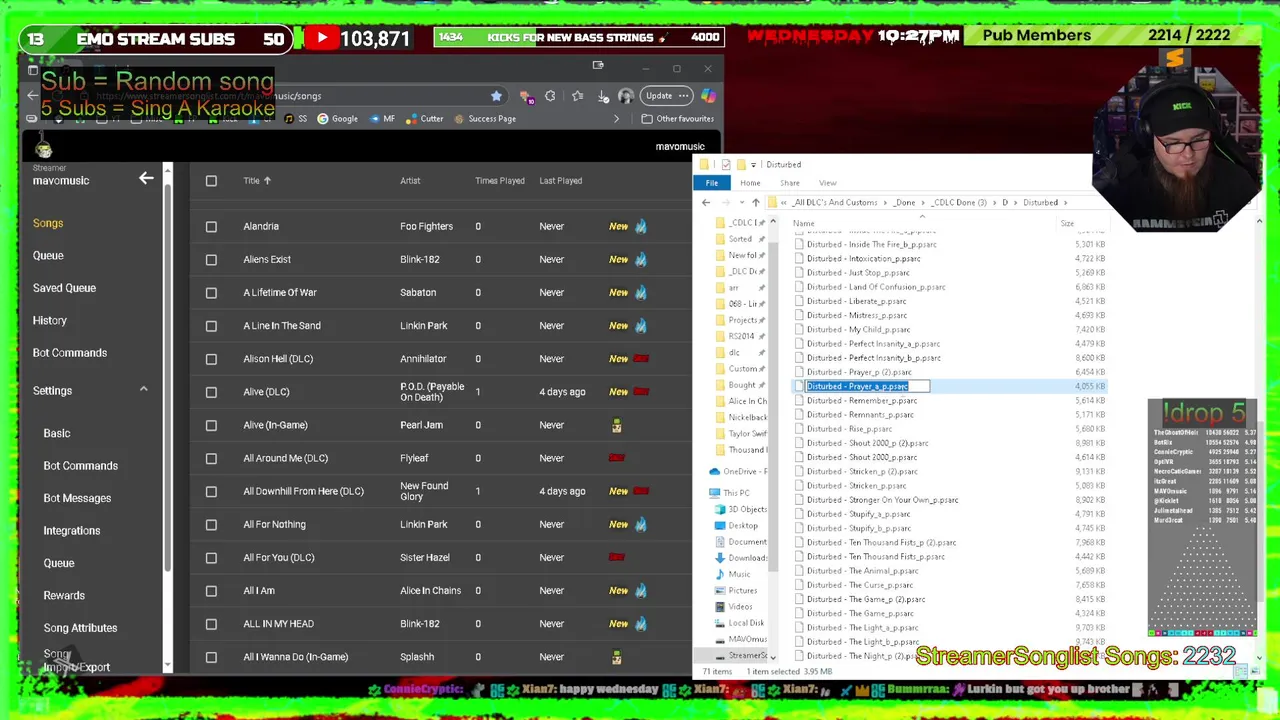
Task: Open Song Attributes settings
Action: tap(80, 628)
